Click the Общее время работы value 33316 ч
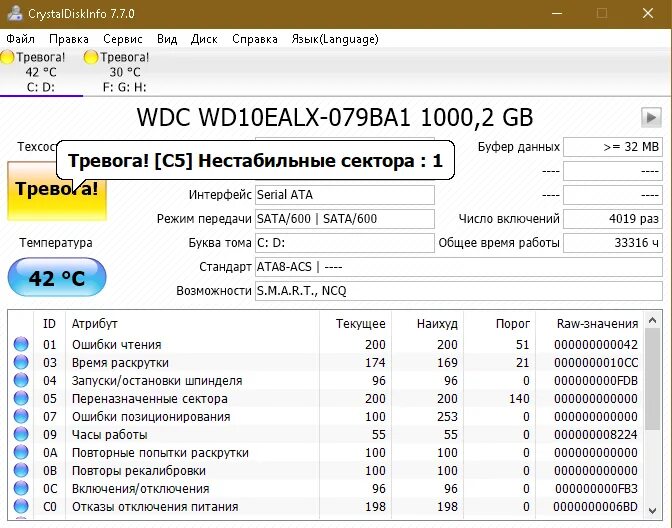 point(613,243)
